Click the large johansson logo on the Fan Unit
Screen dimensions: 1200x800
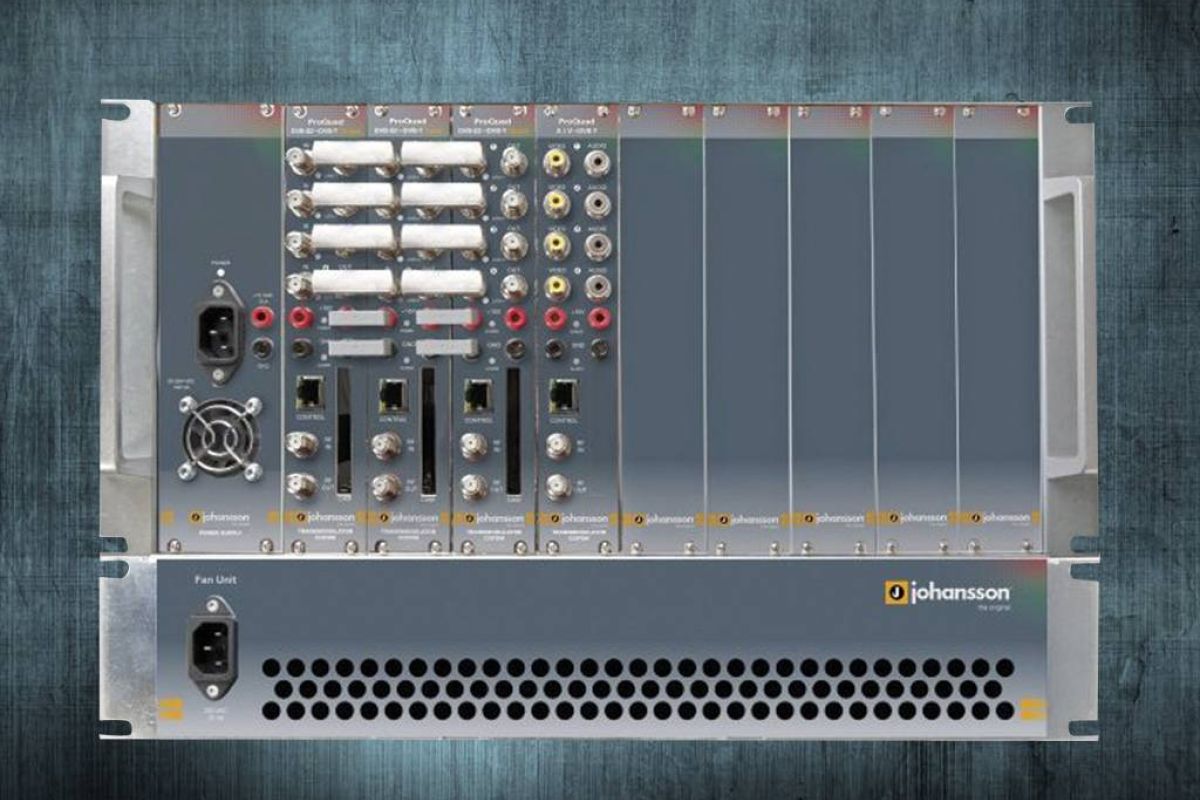[947, 592]
